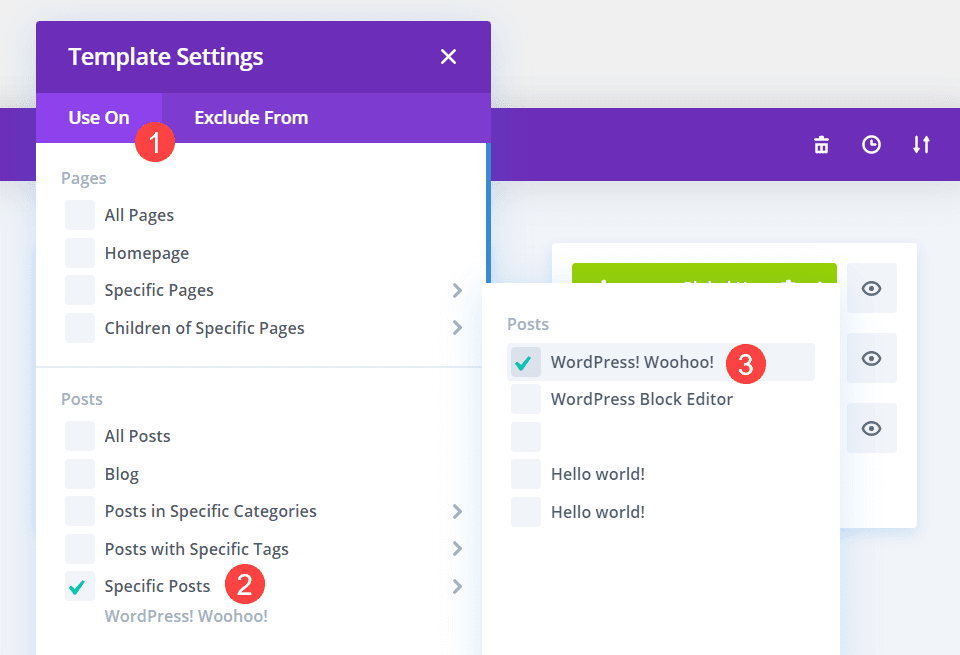Delete the template using the trash icon
The width and height of the screenshot is (960, 655).
click(820, 144)
